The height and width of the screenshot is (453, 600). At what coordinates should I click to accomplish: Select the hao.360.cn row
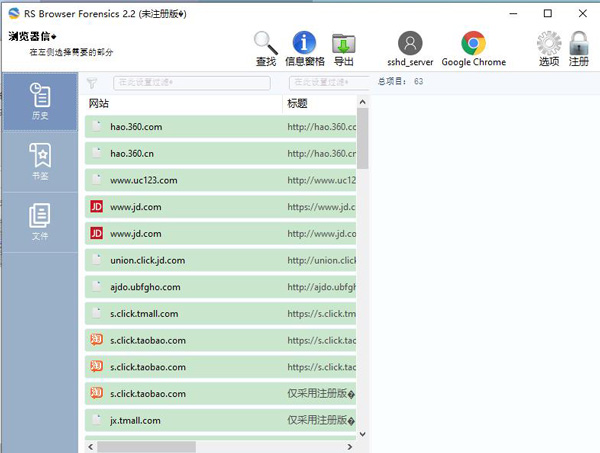[x=220, y=153]
